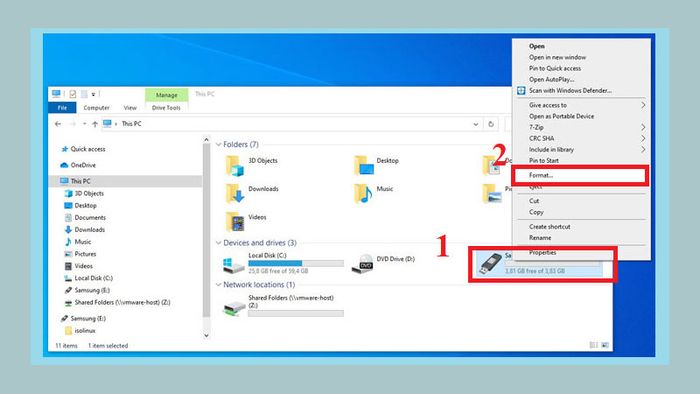This screenshot has width=700, height=394.
Task: Switch to details view in status bar
Action: tap(593, 345)
